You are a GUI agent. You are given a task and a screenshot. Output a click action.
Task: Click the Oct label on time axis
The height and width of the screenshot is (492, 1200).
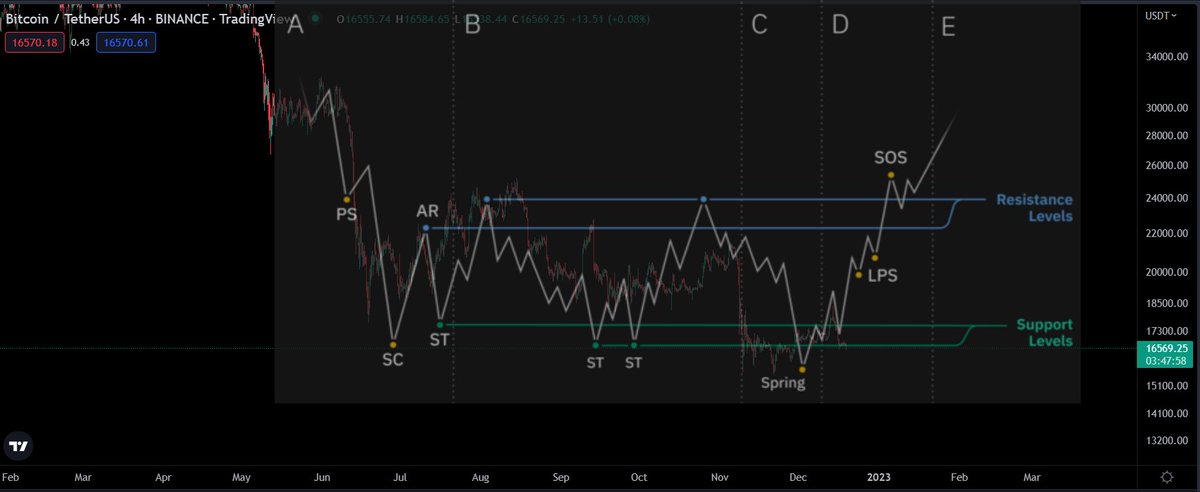pyautogui.click(x=640, y=478)
